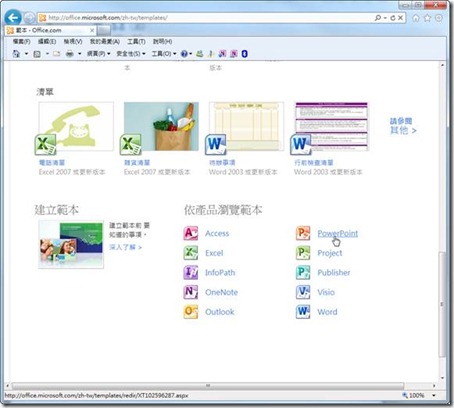Click the OneNote product icon
Screen dimensions: 454x408
coord(191,292)
